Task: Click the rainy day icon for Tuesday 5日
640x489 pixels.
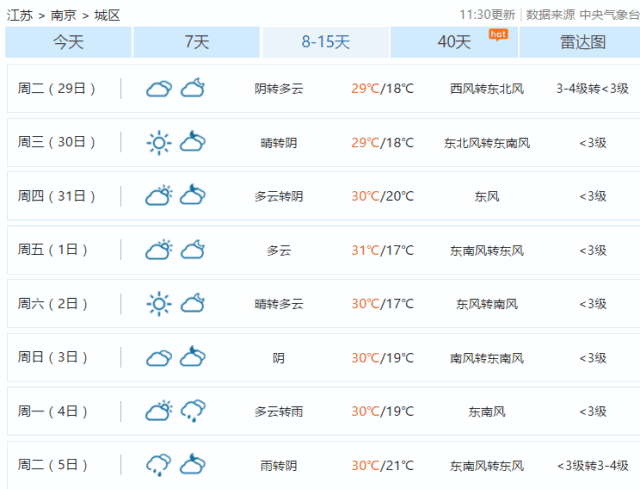Action: (159, 464)
